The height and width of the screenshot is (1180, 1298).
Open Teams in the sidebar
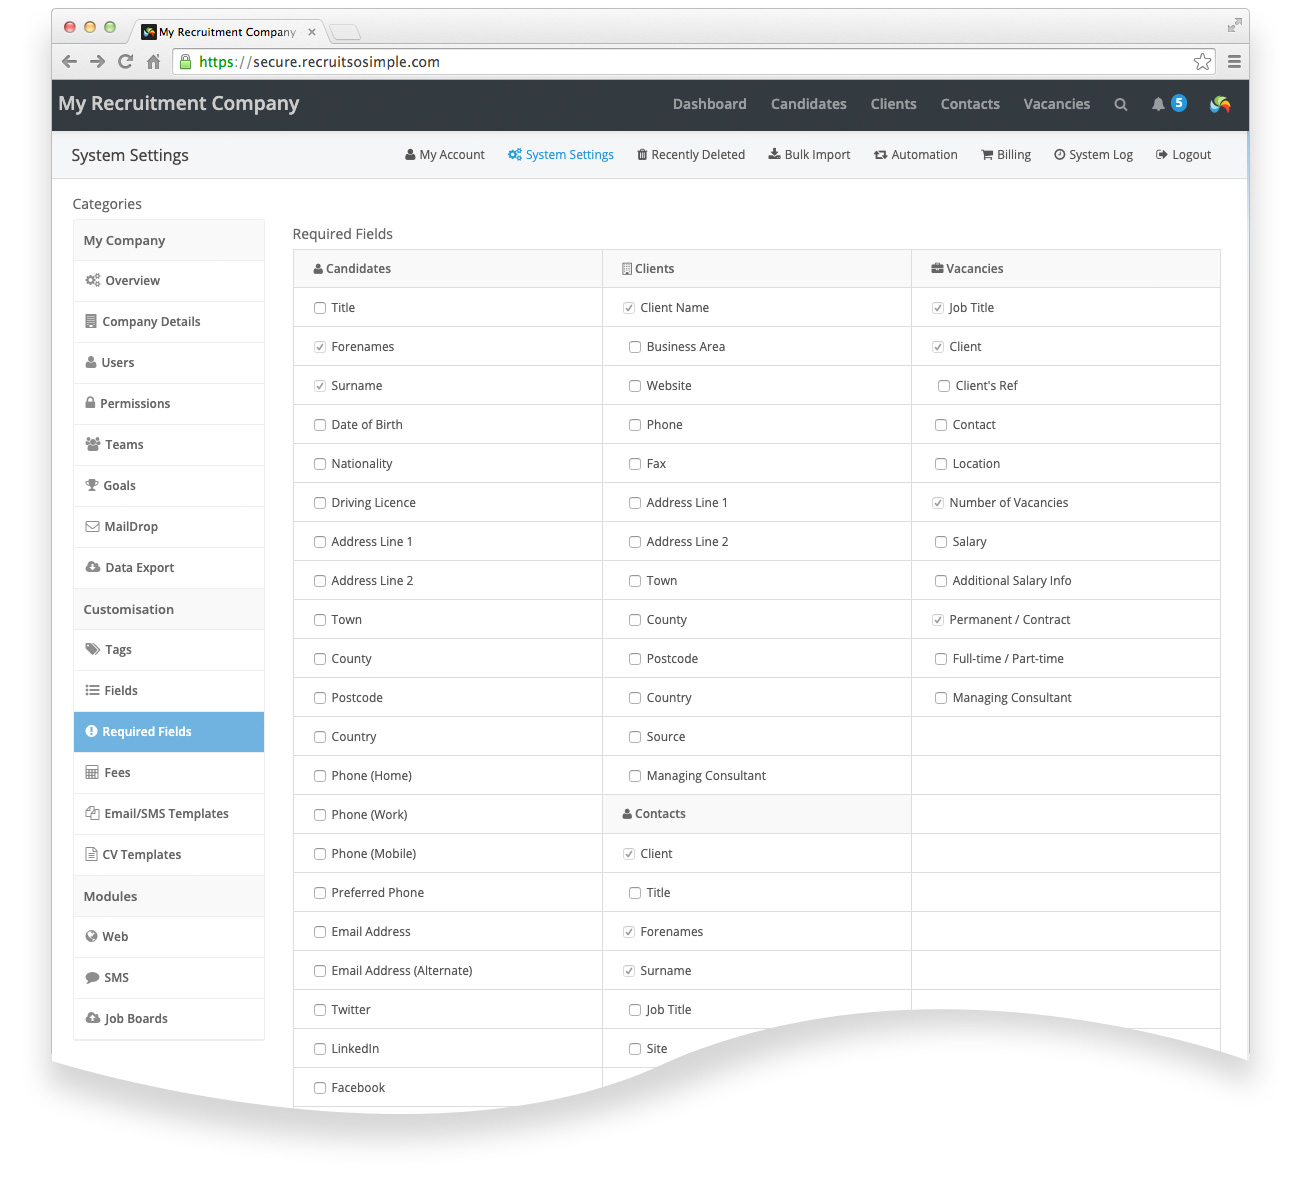(x=169, y=445)
